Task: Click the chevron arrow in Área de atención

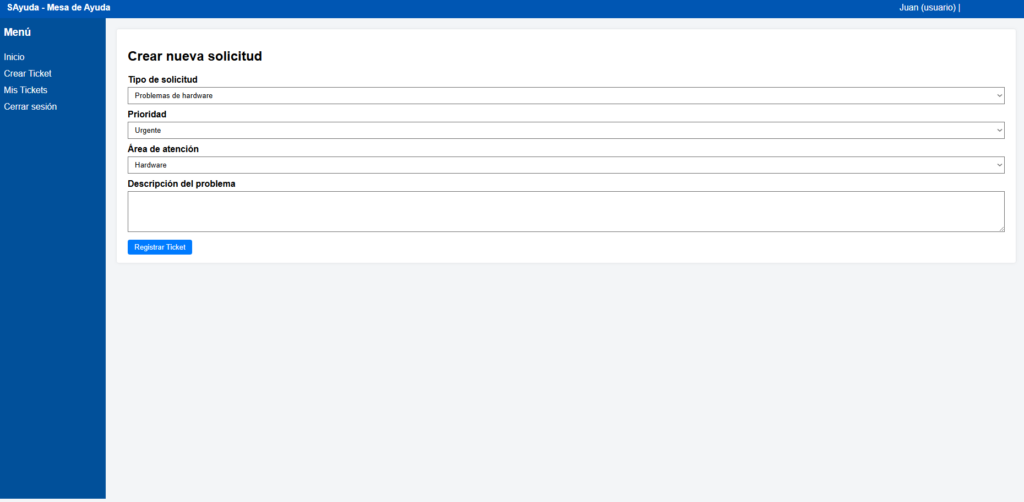Action: (999, 165)
